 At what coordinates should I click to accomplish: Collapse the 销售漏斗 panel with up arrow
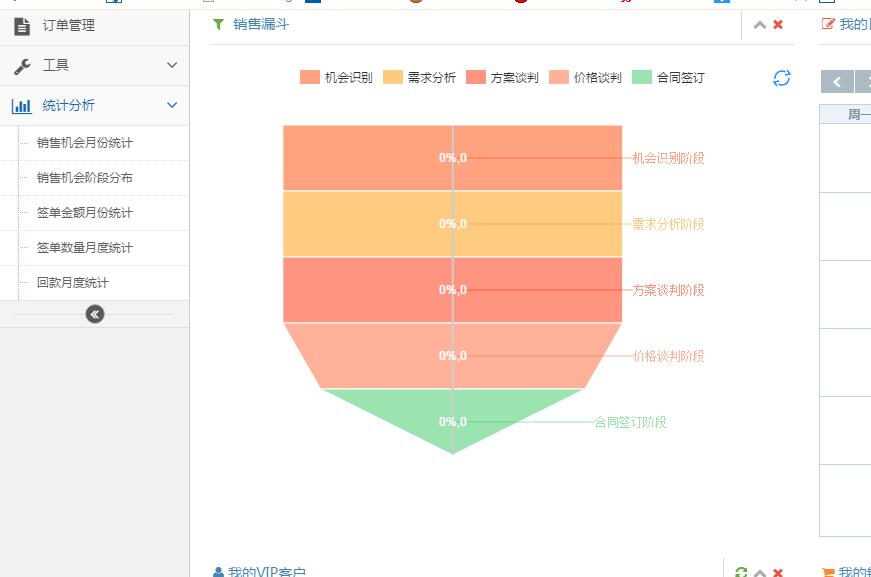click(x=760, y=25)
